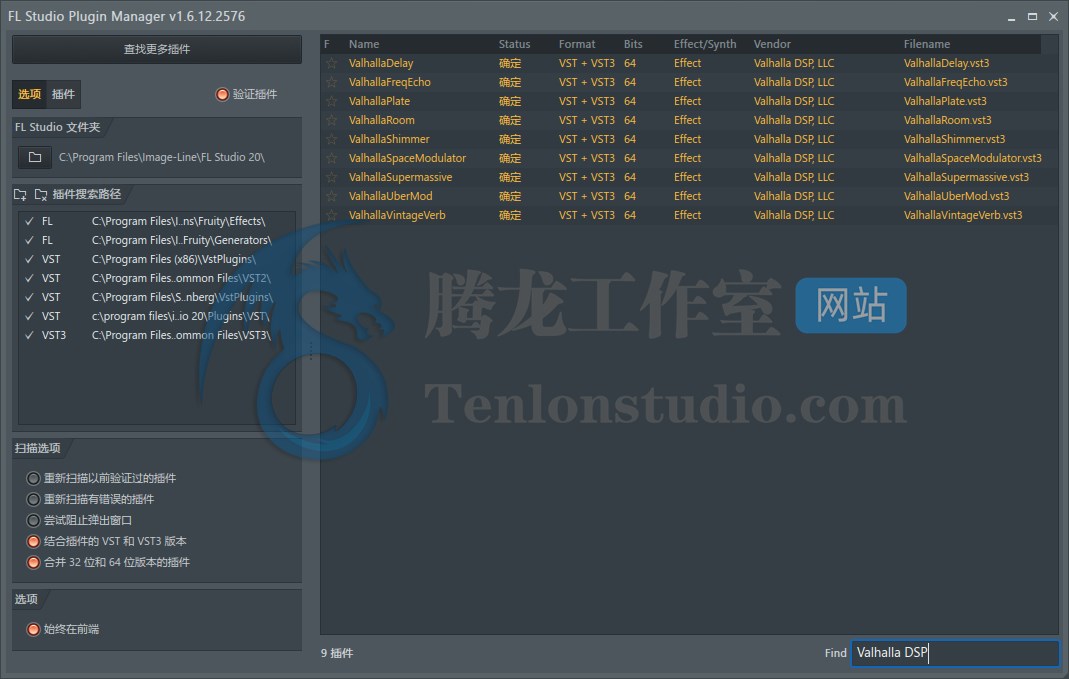Close the Plugin Manager window
Viewport: 1069px width, 679px height.
click(1053, 16)
